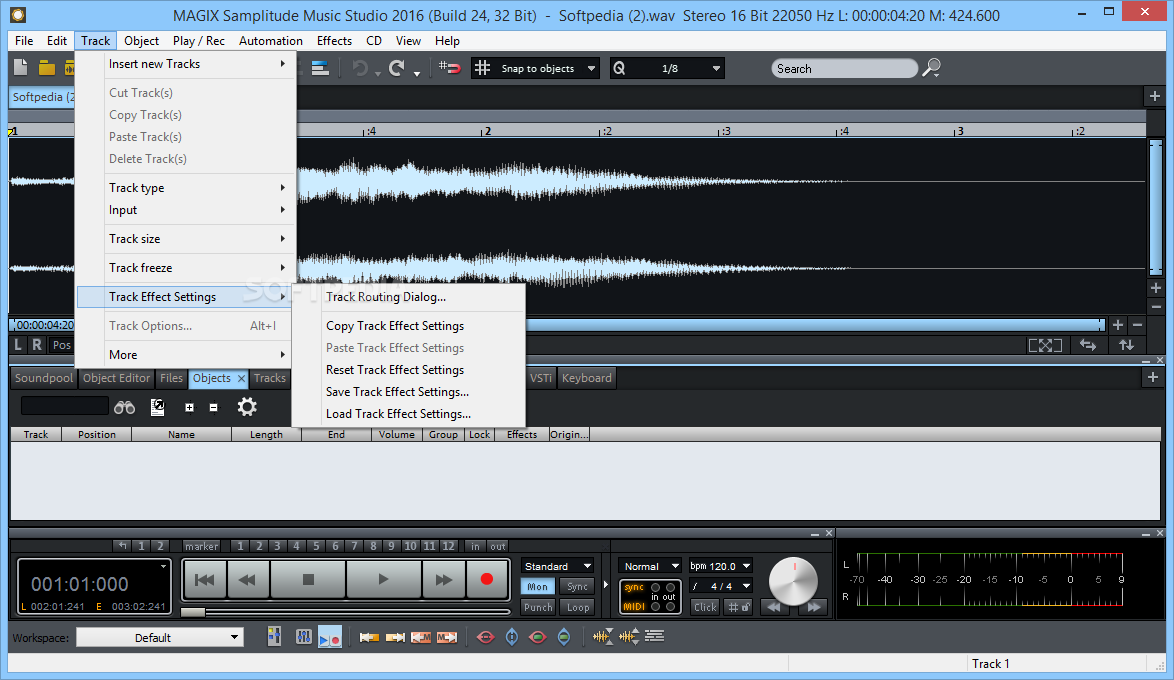Toggle the snap magnet icon
This screenshot has width=1174, height=680.
tap(449, 68)
